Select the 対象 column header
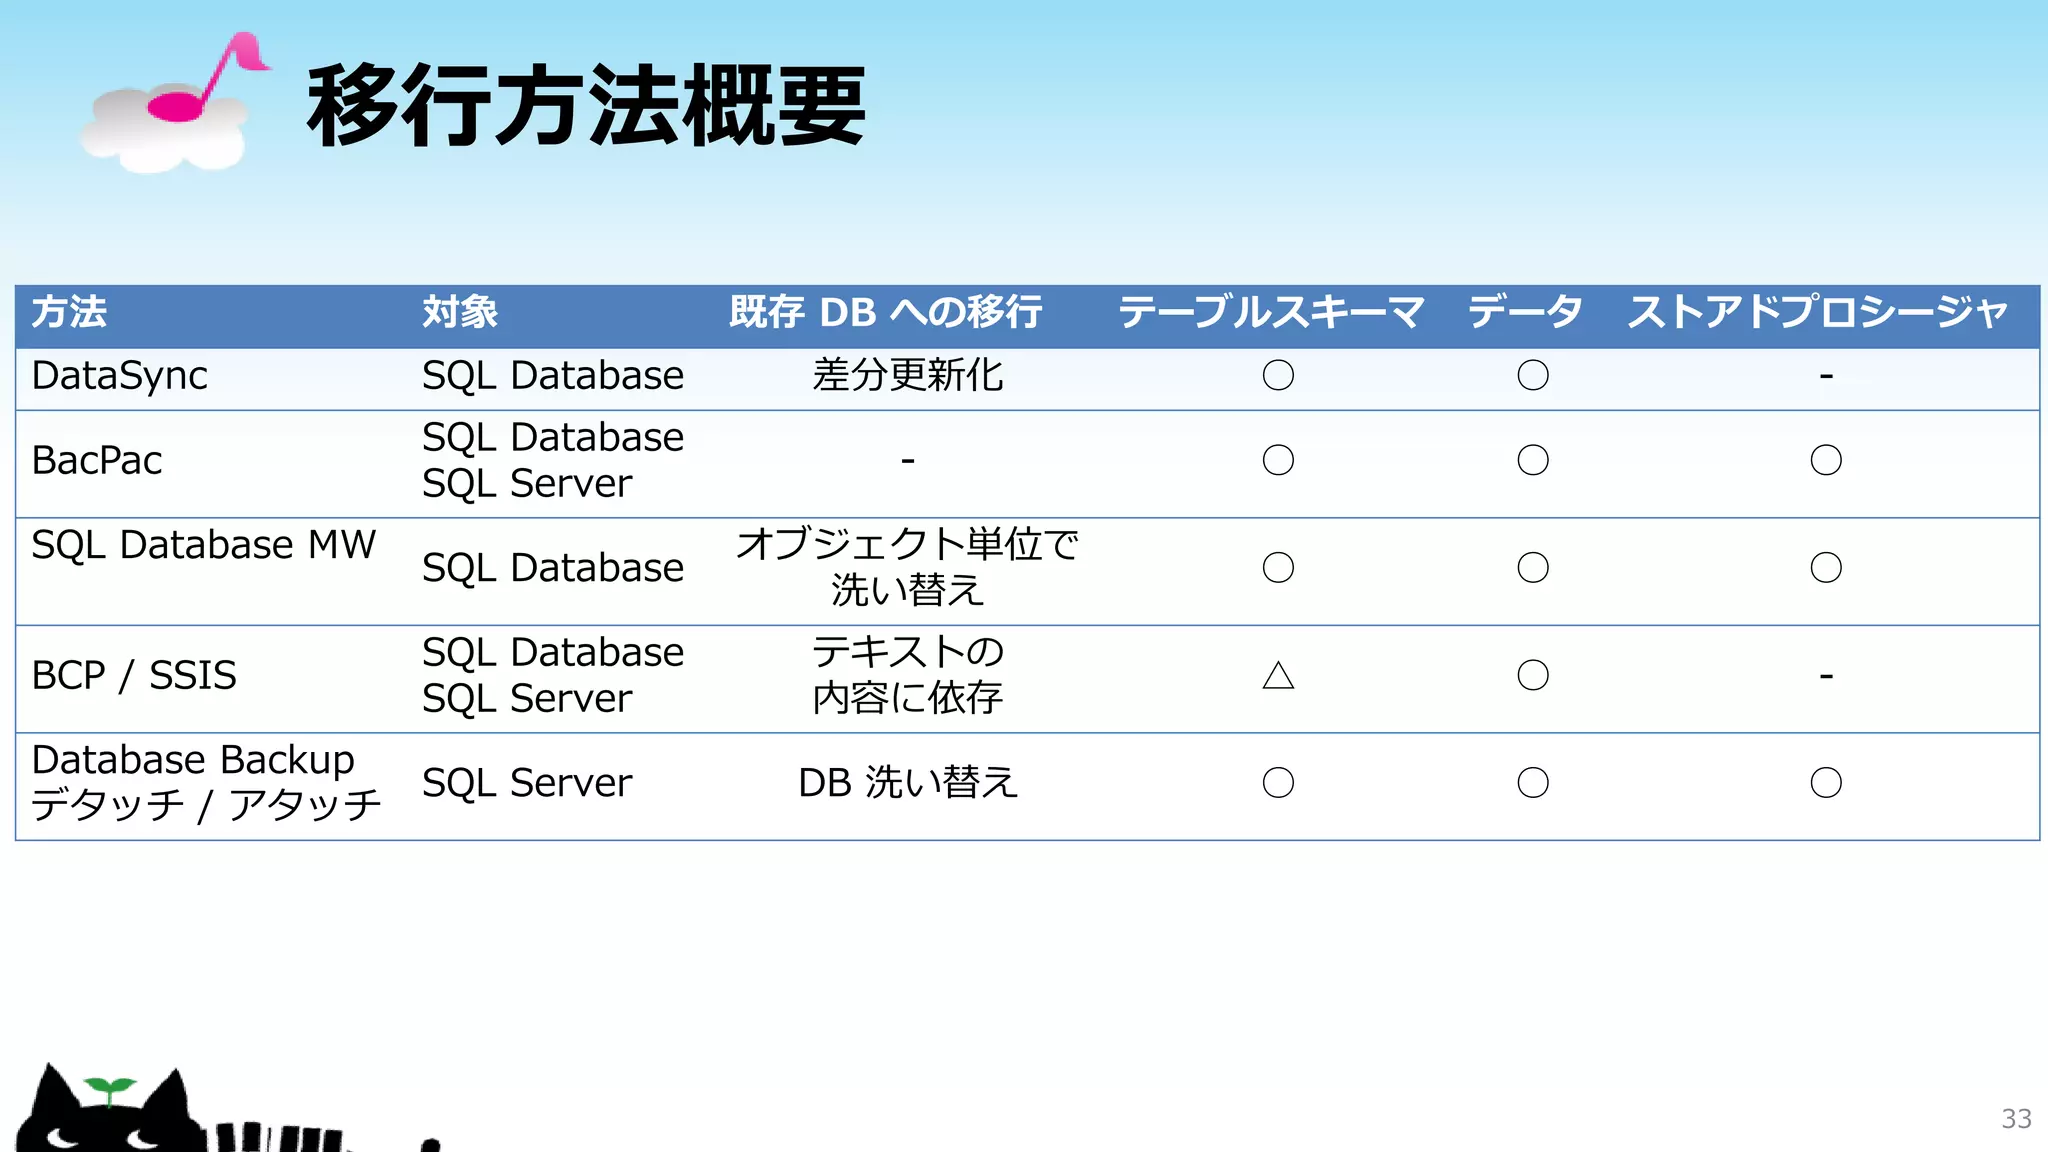The width and height of the screenshot is (2048, 1152). pos(460,312)
